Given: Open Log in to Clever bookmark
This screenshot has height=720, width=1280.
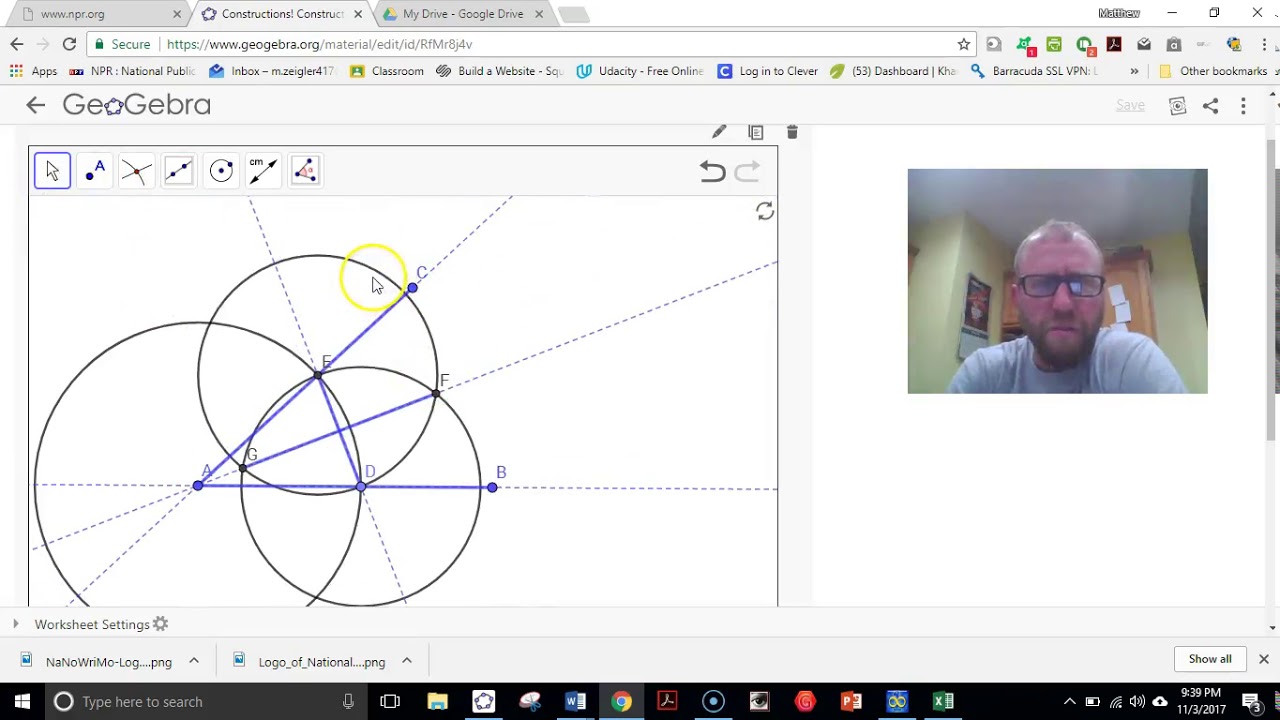Looking at the screenshot, I should pos(768,71).
